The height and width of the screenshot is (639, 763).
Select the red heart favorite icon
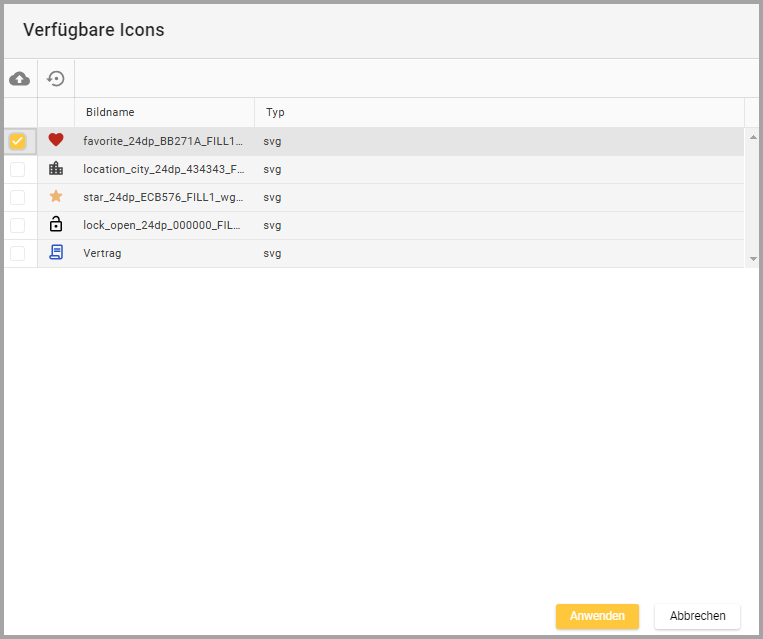[56, 141]
